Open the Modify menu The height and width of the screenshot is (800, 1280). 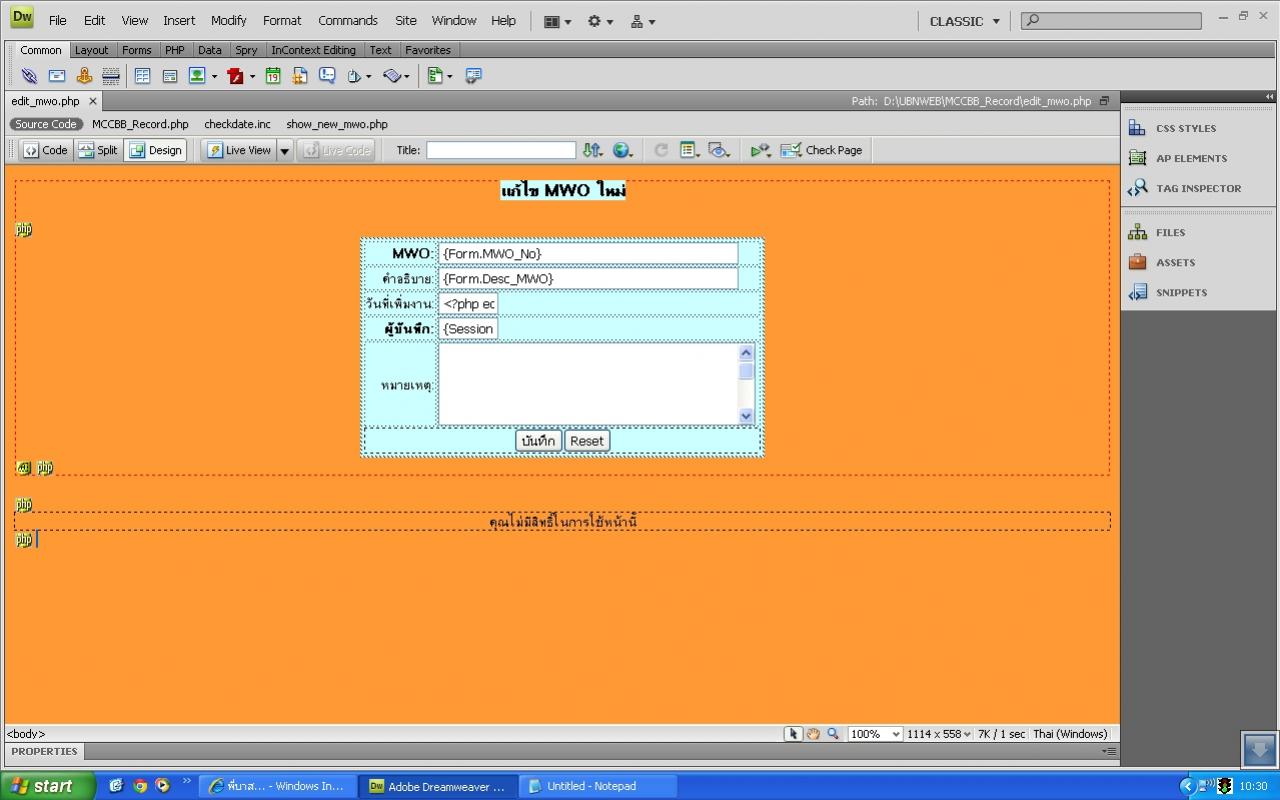tap(228, 20)
